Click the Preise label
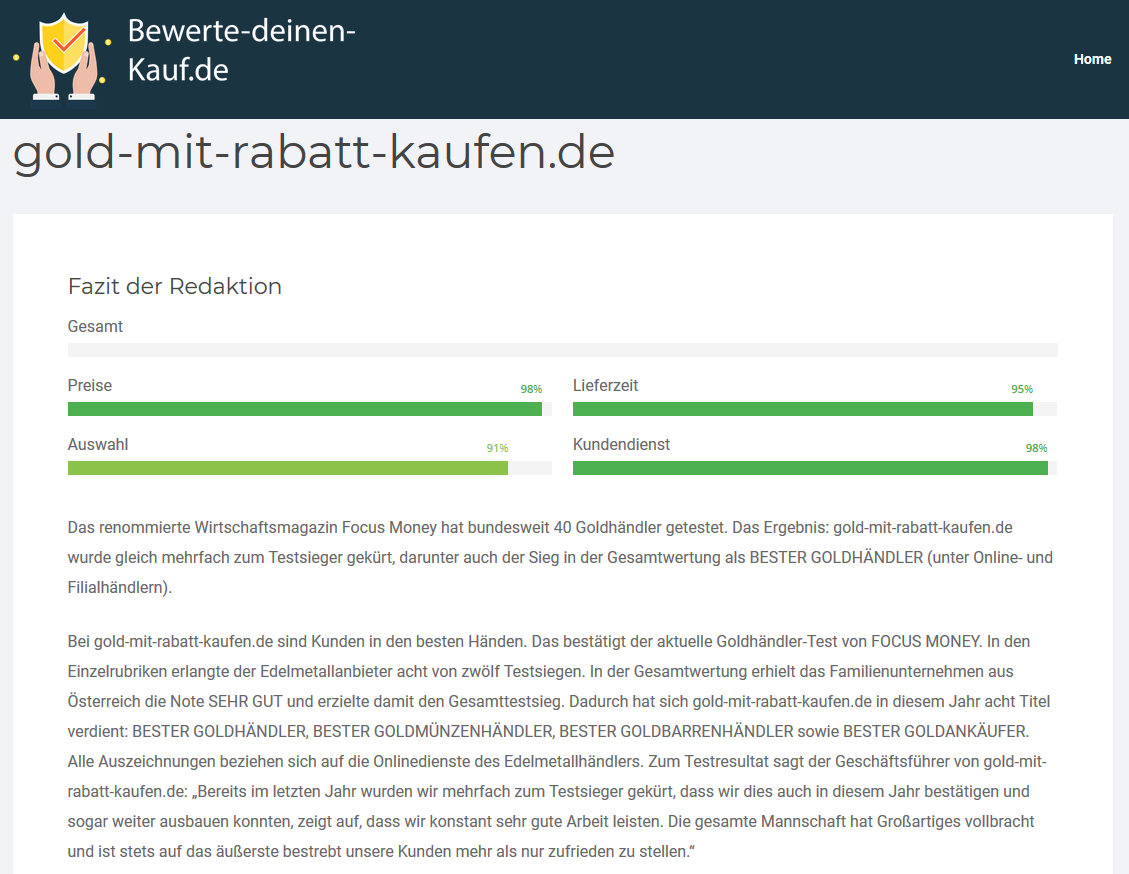Image resolution: width=1129 pixels, height=874 pixels. 90,386
